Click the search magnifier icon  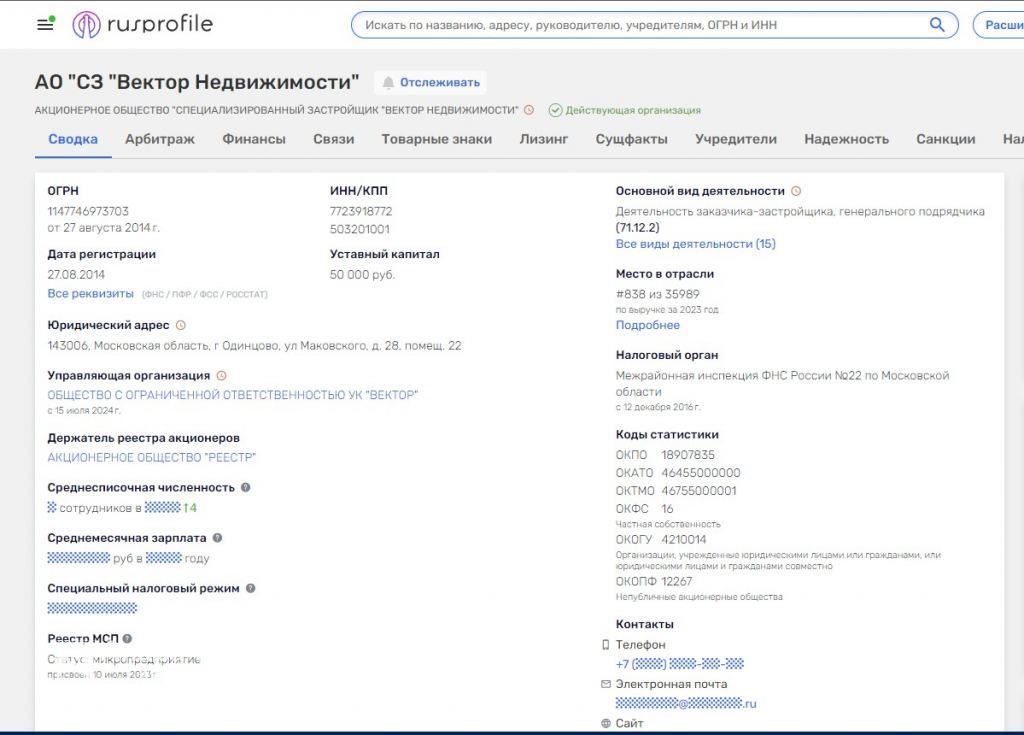[x=936, y=25]
